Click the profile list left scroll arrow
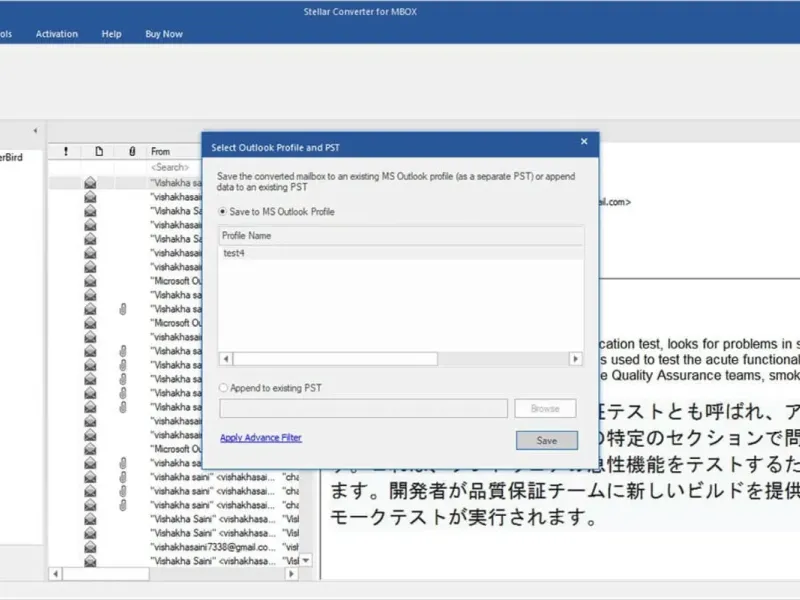Image resolution: width=800 pixels, height=600 pixels. (226, 359)
